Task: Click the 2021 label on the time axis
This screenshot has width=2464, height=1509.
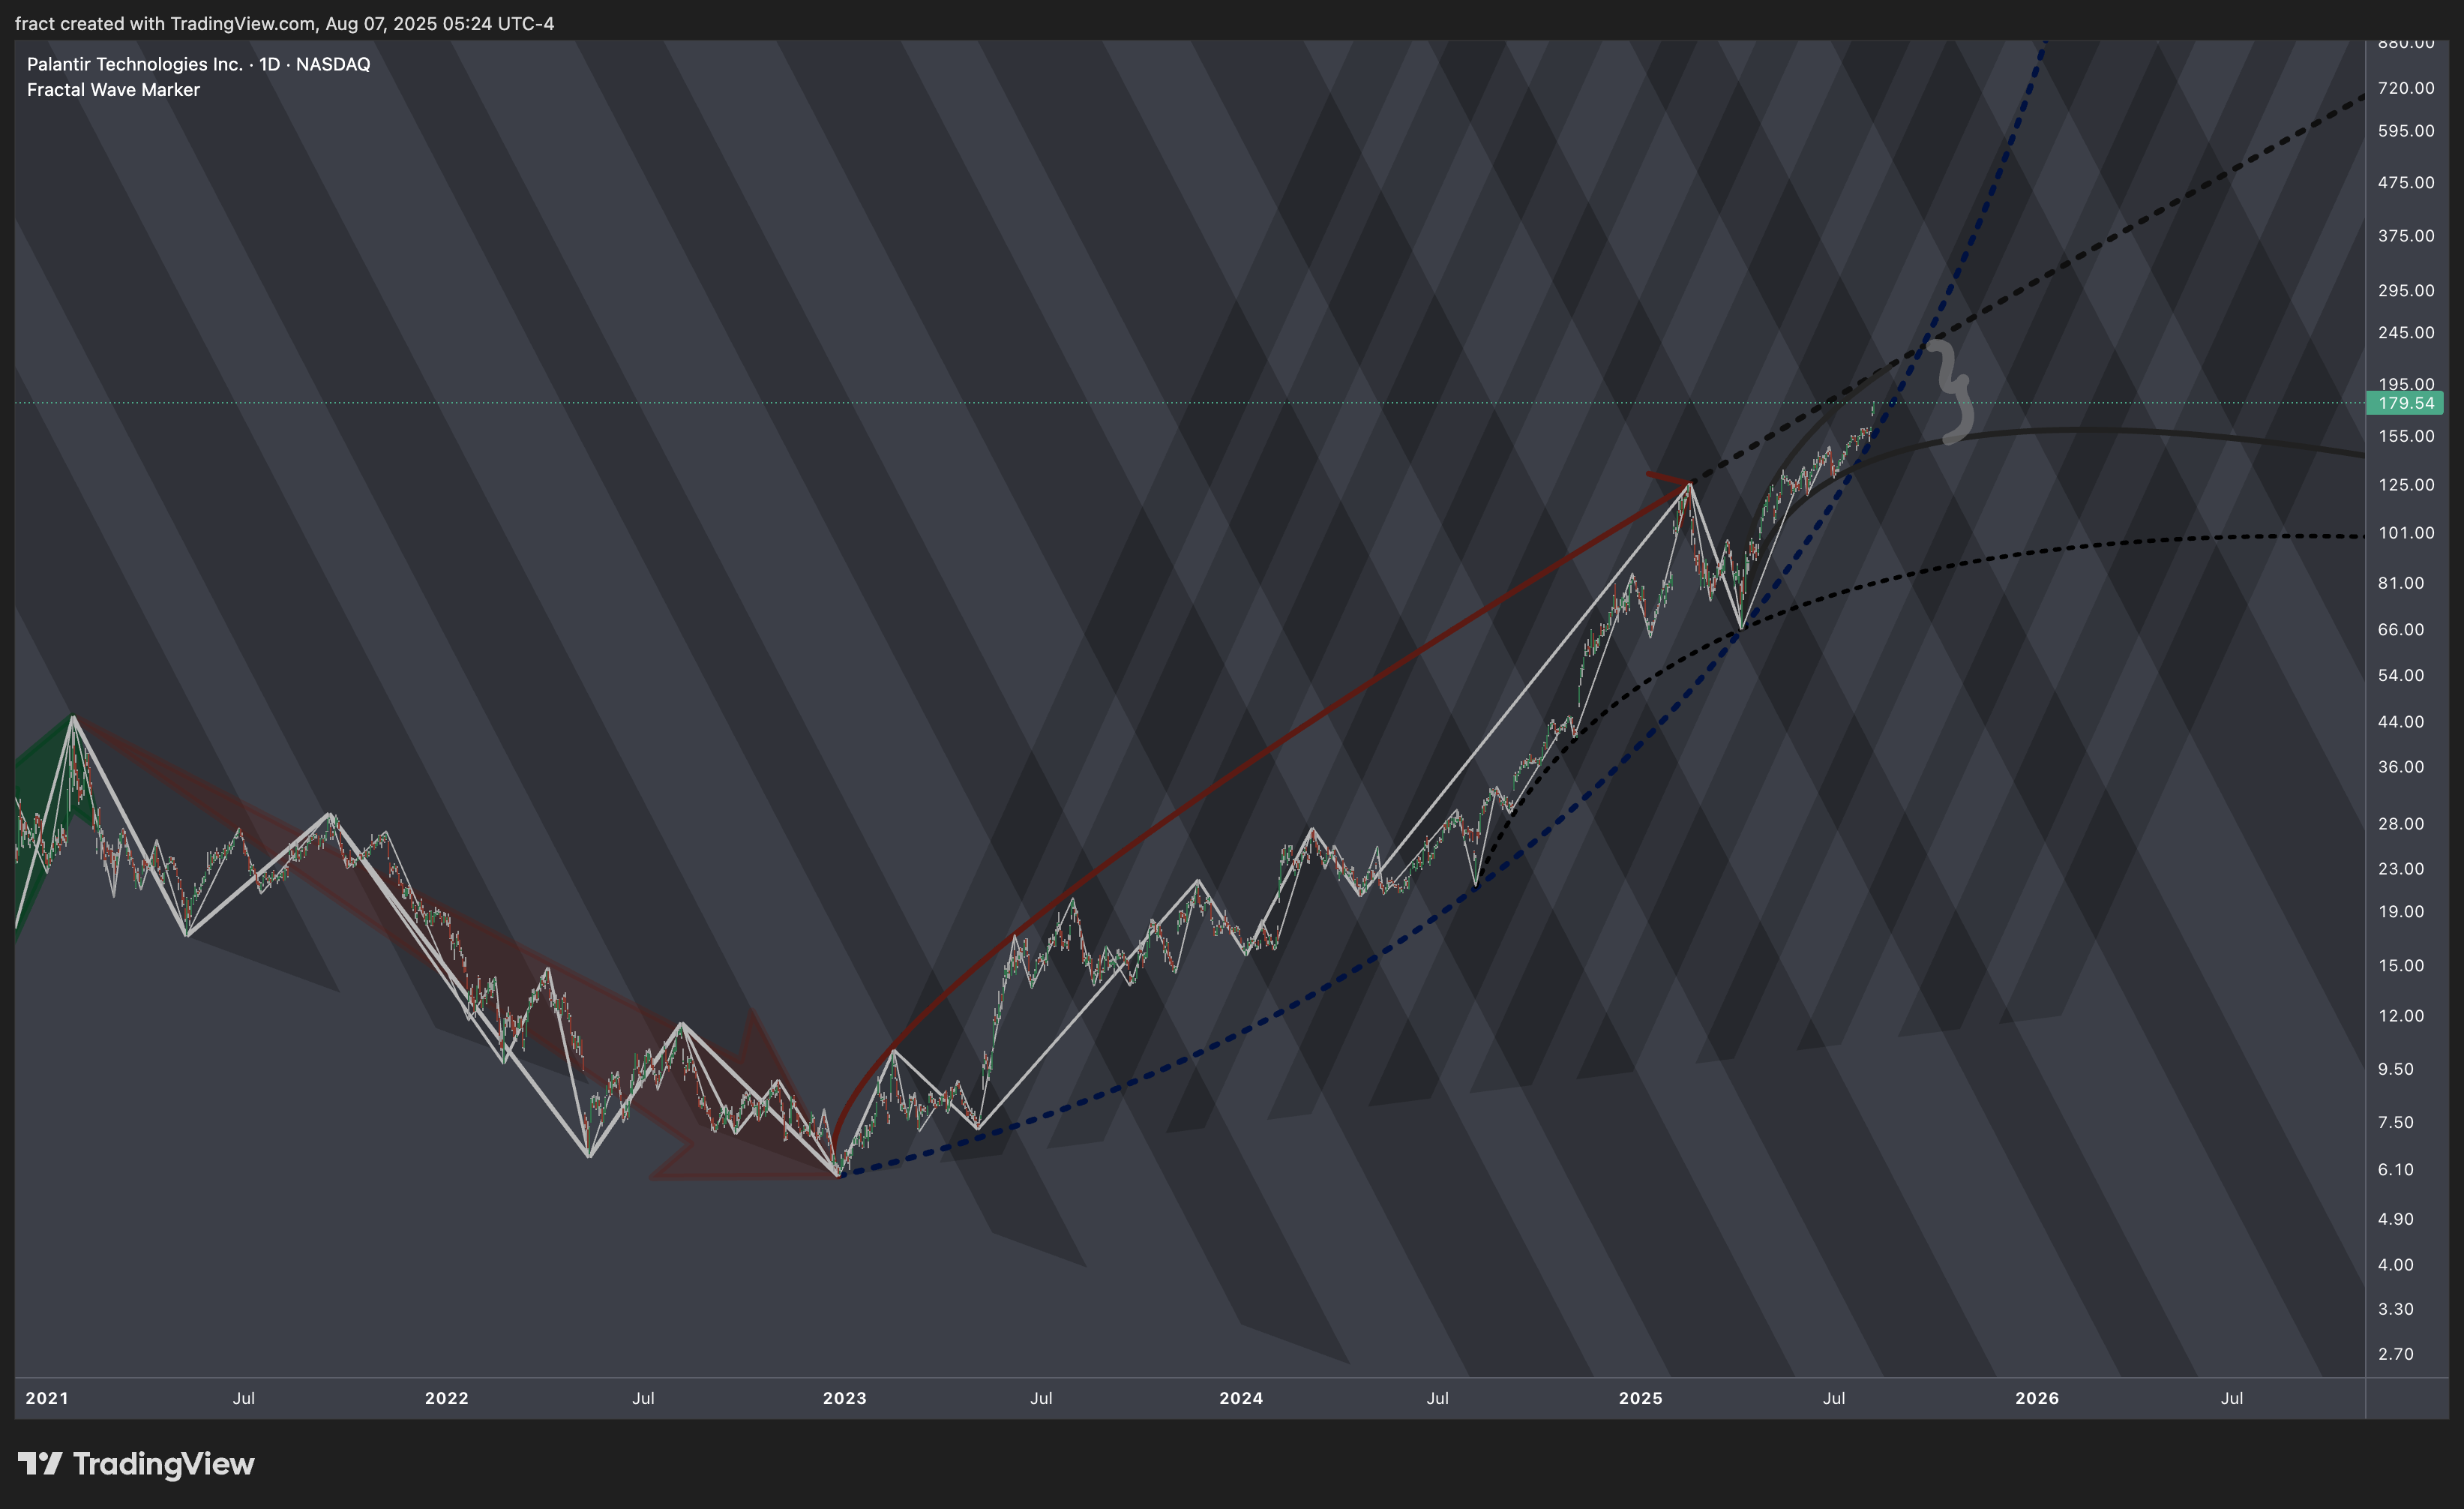Action: pyautogui.click(x=47, y=1398)
